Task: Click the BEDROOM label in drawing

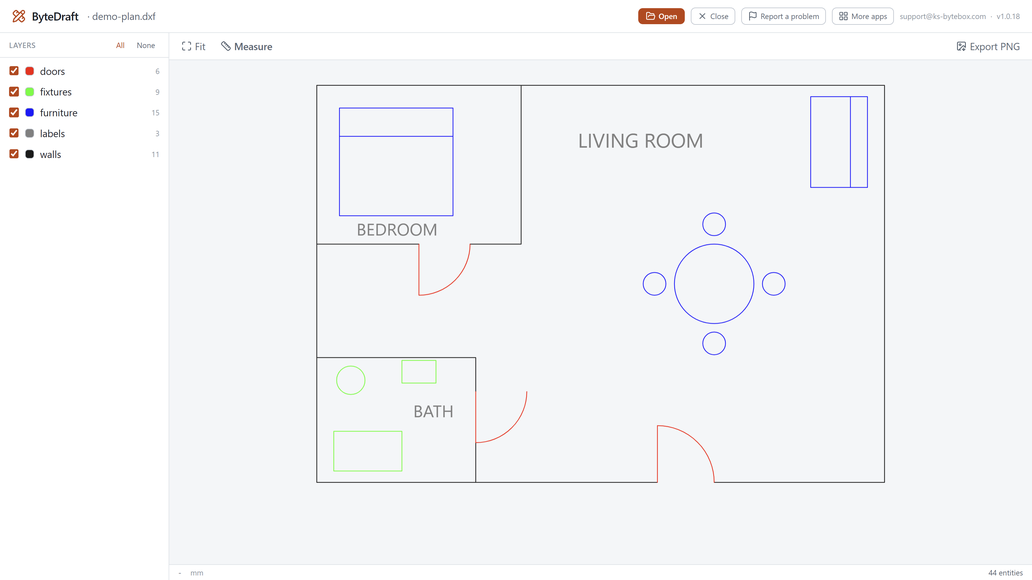Action: click(397, 230)
